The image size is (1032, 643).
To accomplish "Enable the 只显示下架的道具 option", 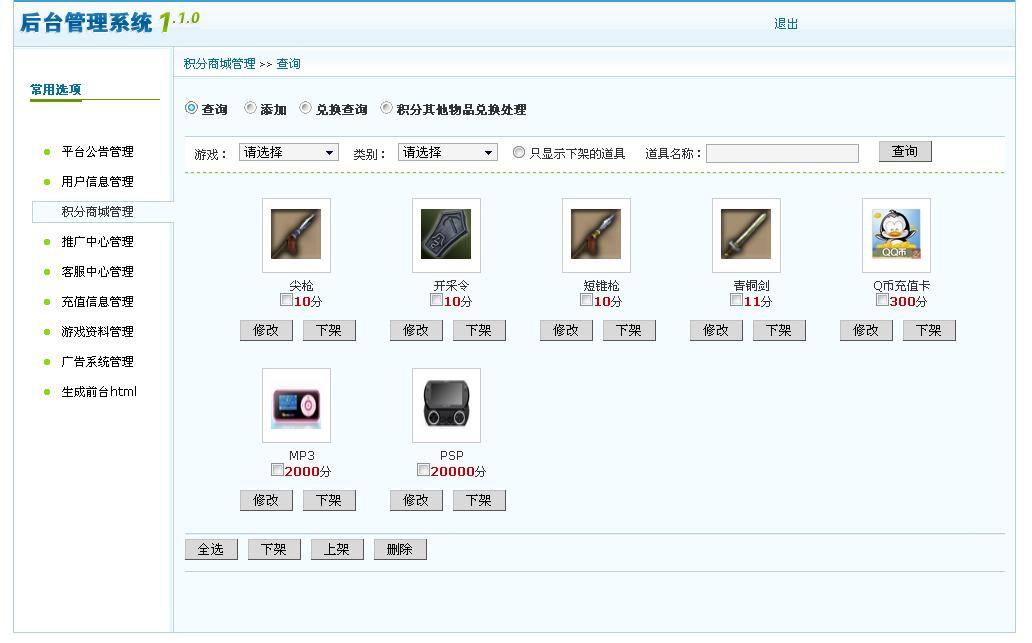I will tap(516, 151).
